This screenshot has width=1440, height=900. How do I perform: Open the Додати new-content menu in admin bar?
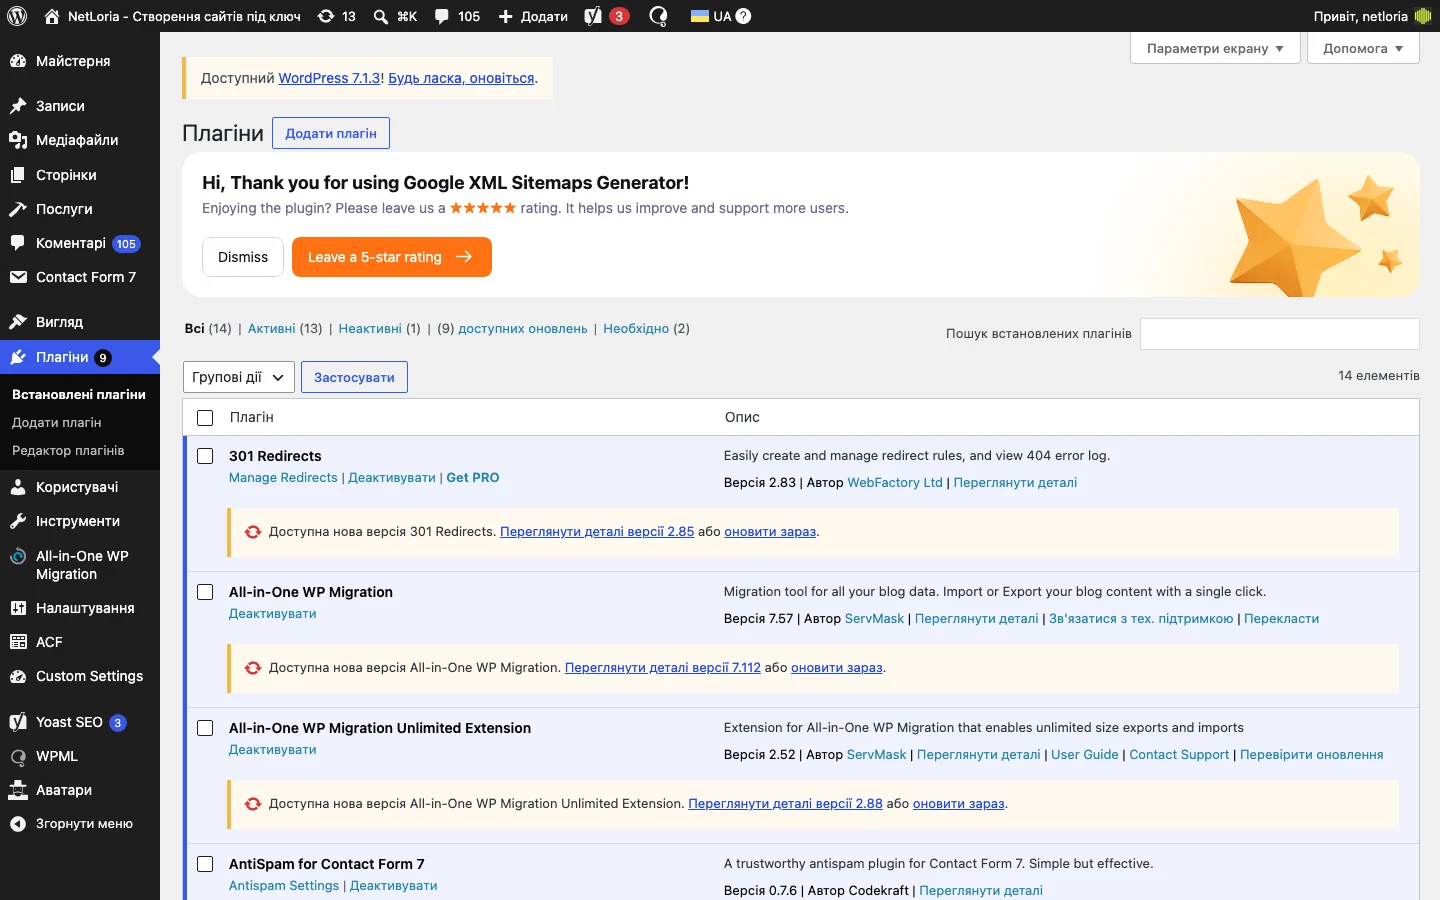tap(533, 16)
